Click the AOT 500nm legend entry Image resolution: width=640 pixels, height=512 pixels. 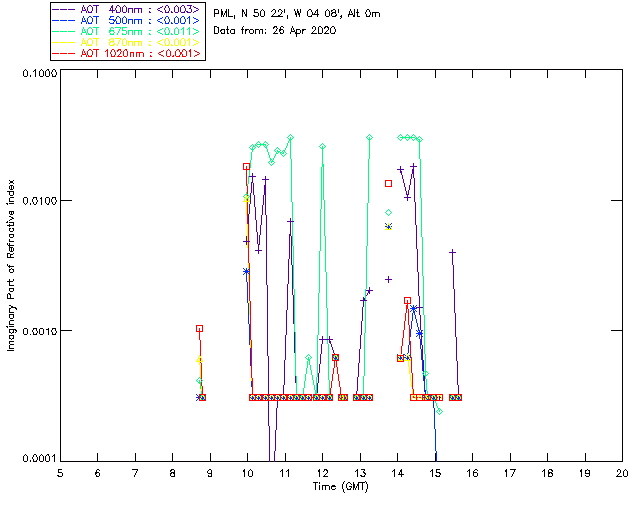point(128,20)
